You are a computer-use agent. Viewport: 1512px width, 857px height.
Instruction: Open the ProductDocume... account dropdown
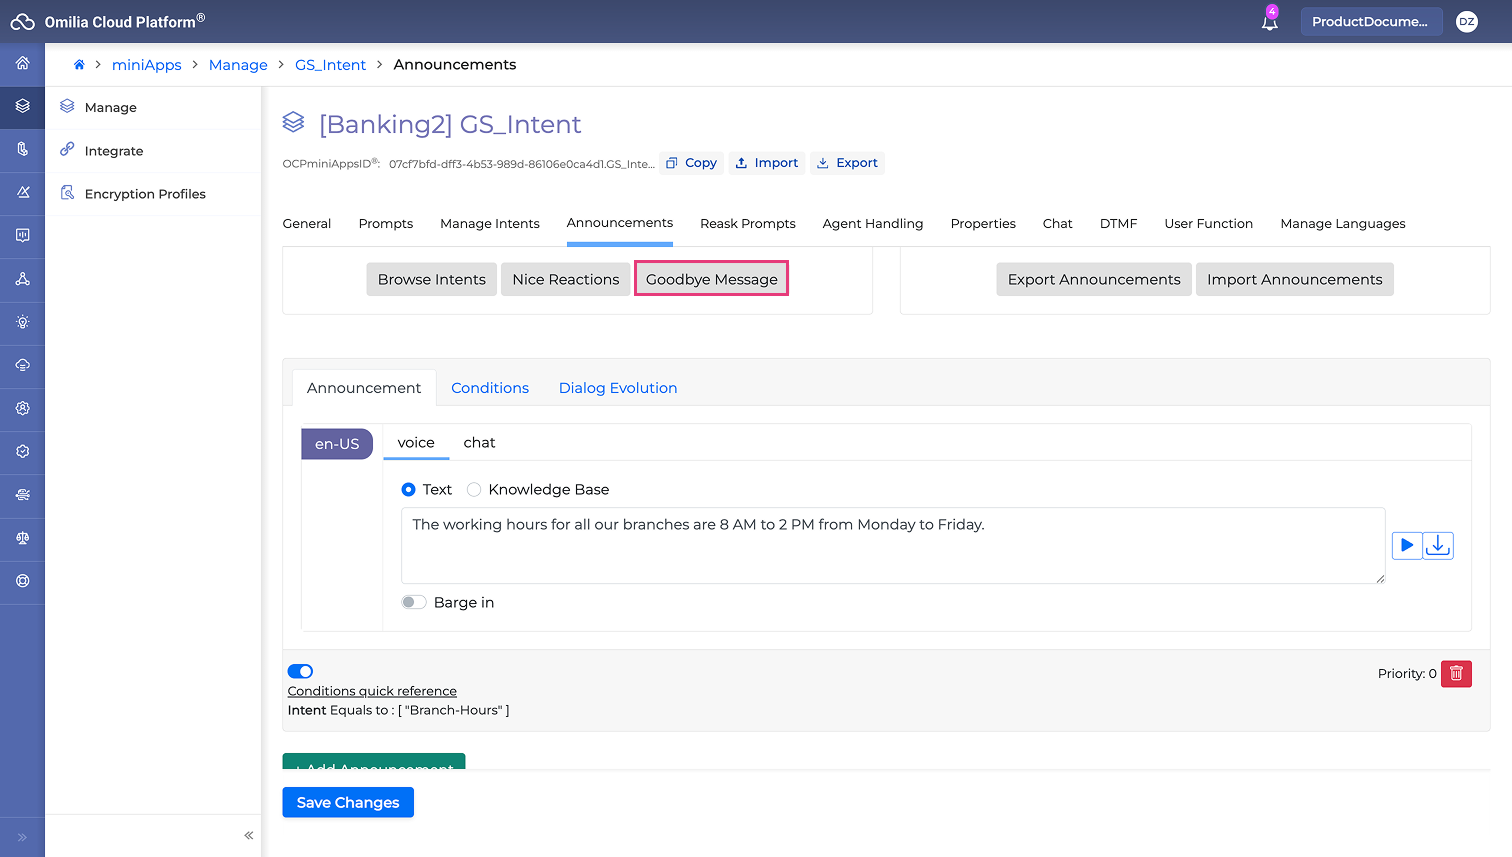point(1370,22)
